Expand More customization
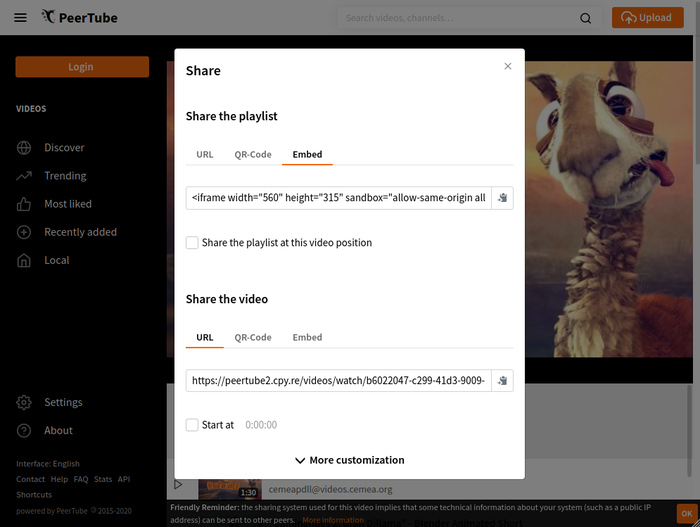 (x=350, y=460)
